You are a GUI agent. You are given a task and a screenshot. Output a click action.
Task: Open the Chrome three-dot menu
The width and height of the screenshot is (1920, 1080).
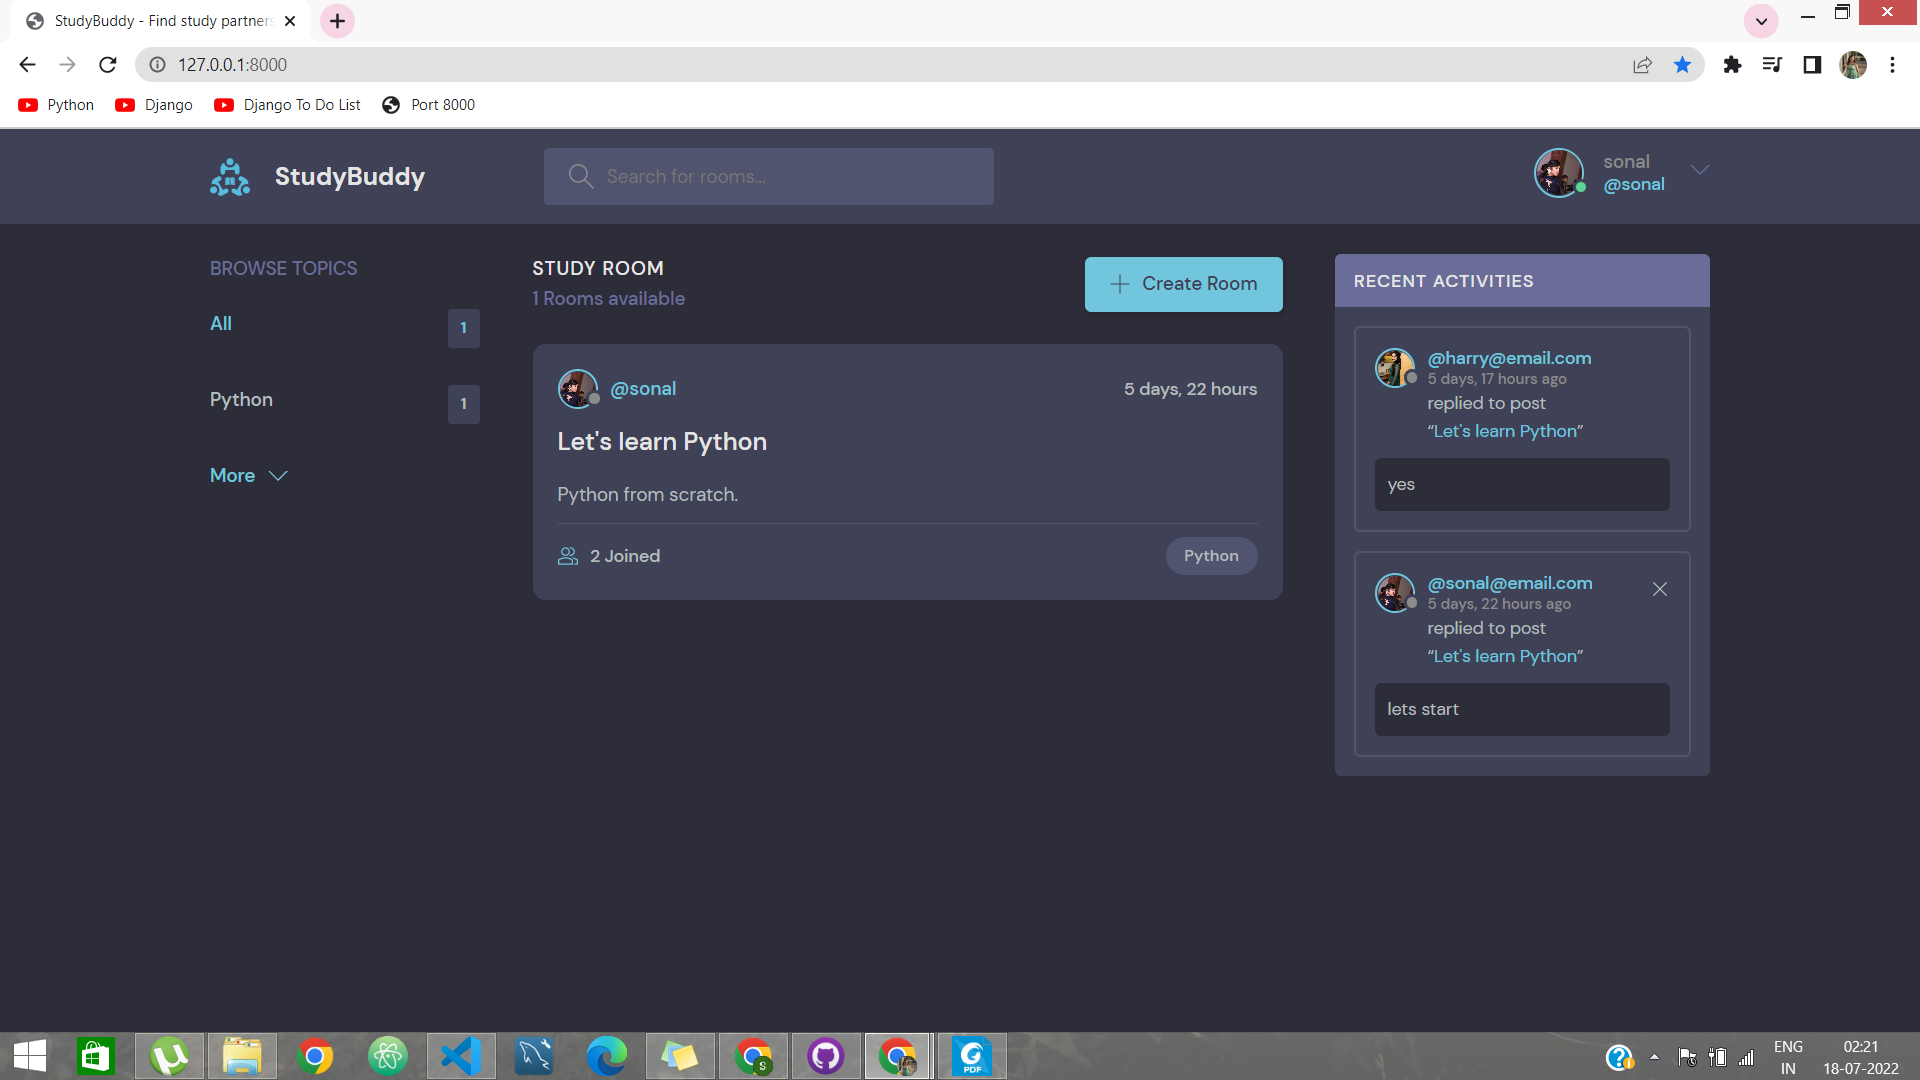click(x=1892, y=65)
